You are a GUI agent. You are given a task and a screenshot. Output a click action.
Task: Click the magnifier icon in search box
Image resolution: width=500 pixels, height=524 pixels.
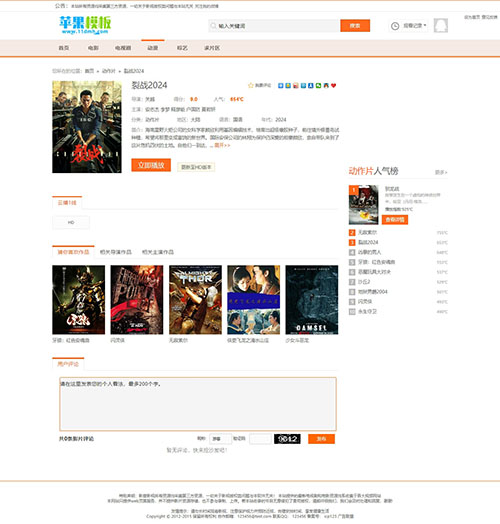pyautogui.click(x=213, y=26)
